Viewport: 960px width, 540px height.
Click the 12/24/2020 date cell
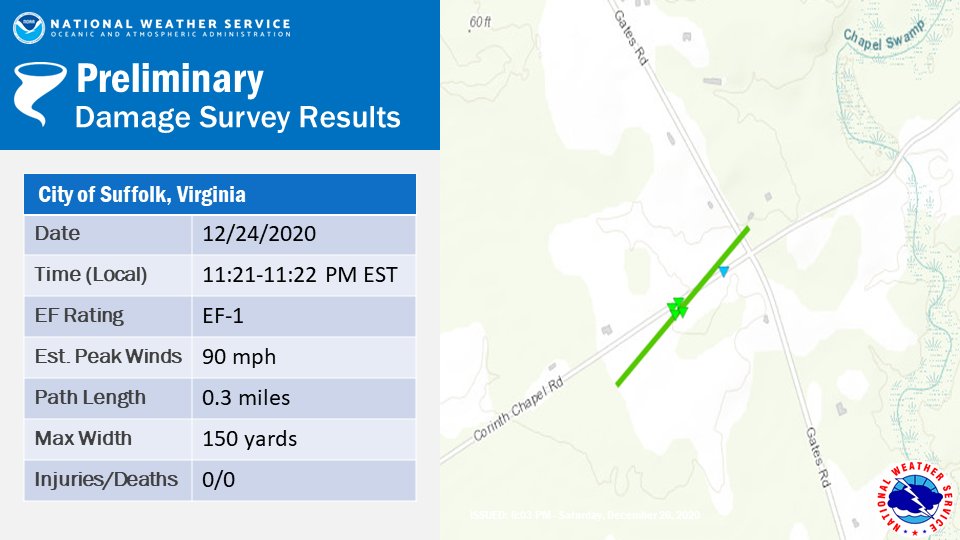[304, 234]
